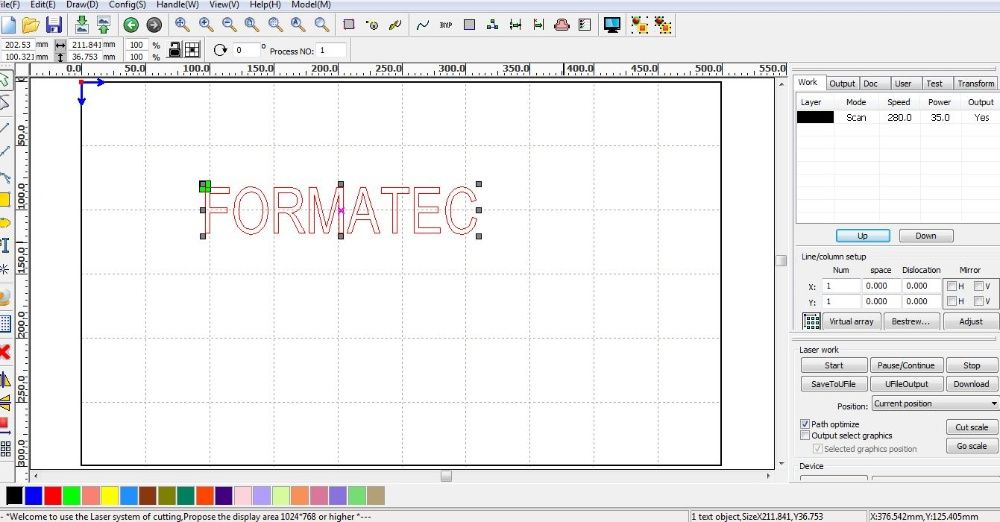Click the Pause/Continue button
1000x522 pixels.
906,366
